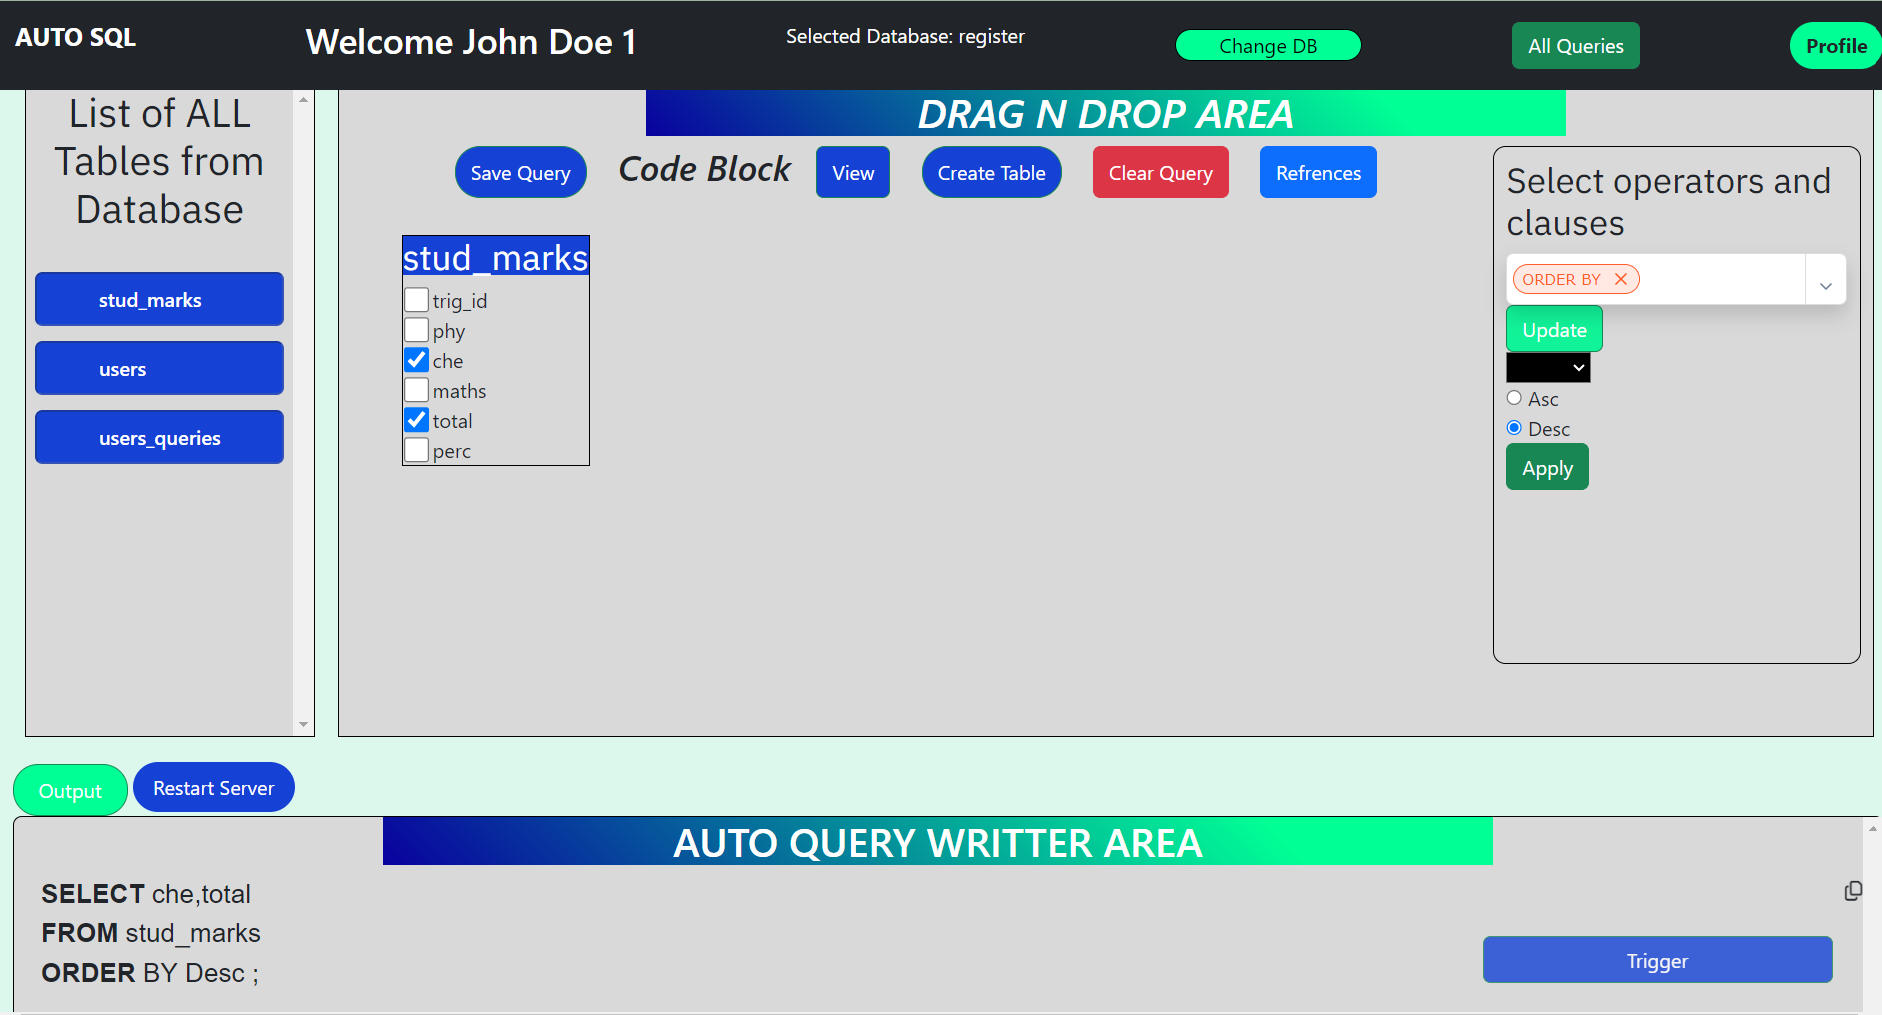This screenshot has height=1015, width=1882.
Task: Uncheck the total column checkbox
Action: [416, 419]
